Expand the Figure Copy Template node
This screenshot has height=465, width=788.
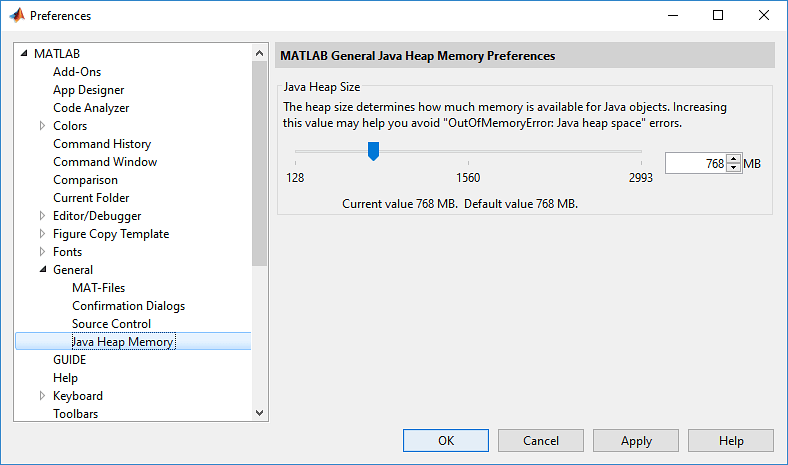coord(42,234)
